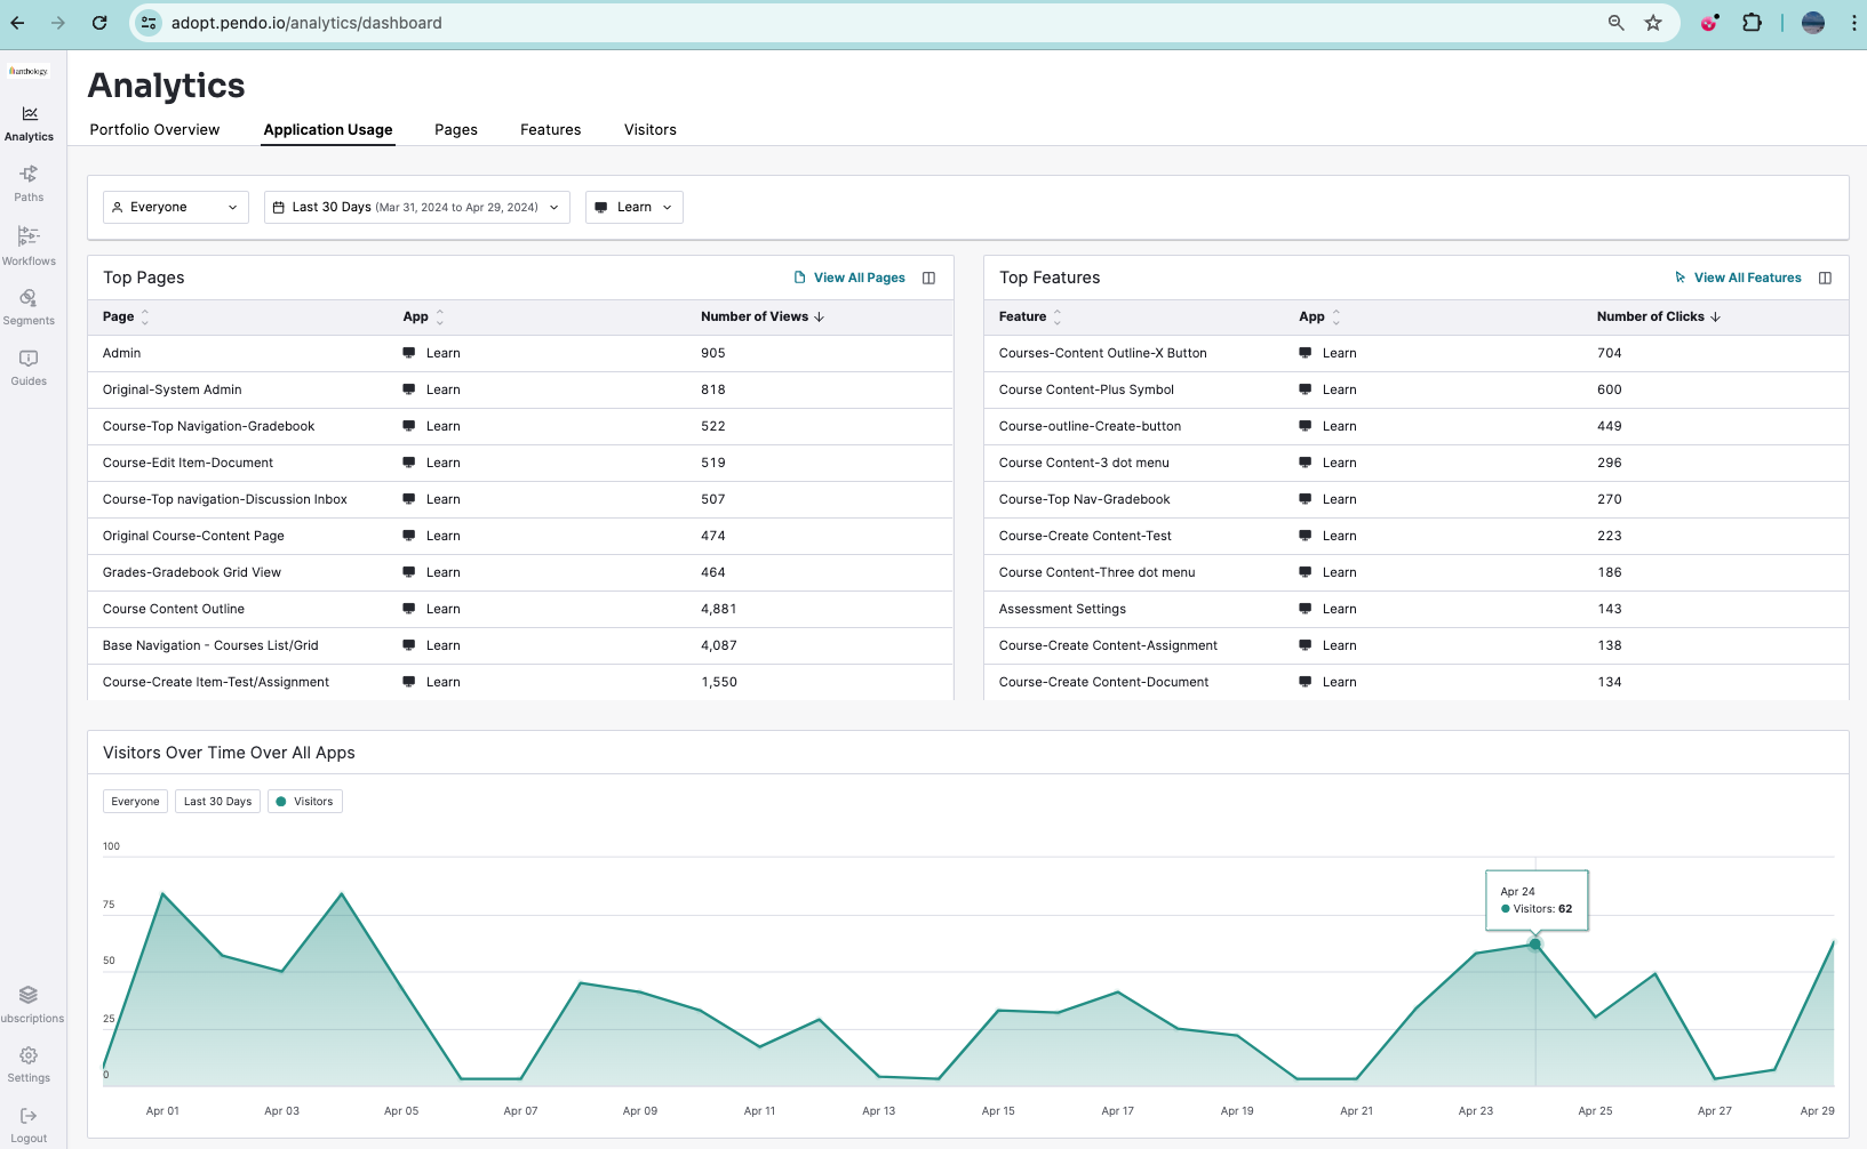
Task: Toggle the Visitors series legend
Action: click(305, 801)
